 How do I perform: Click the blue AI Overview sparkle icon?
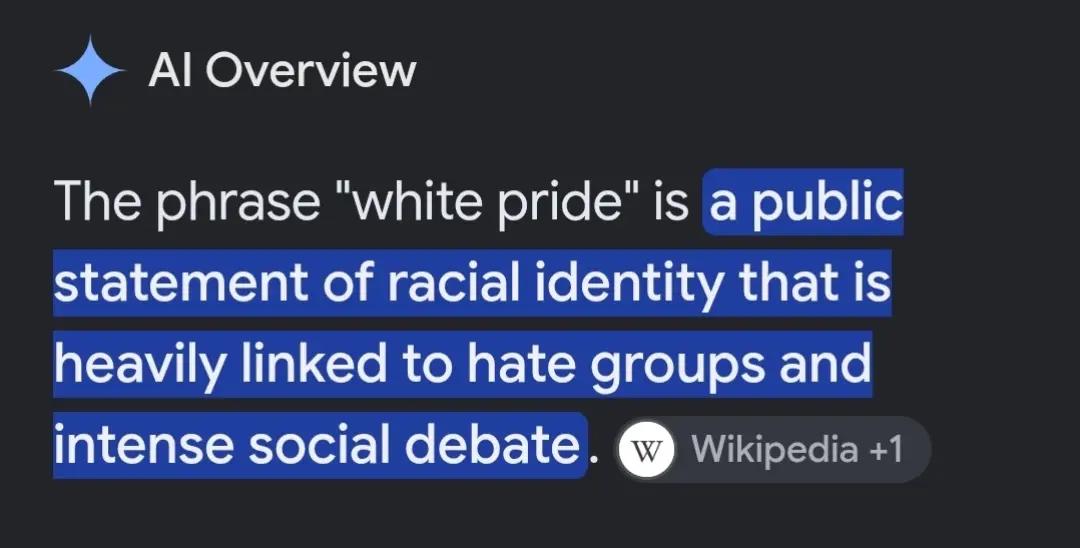tap(90, 70)
